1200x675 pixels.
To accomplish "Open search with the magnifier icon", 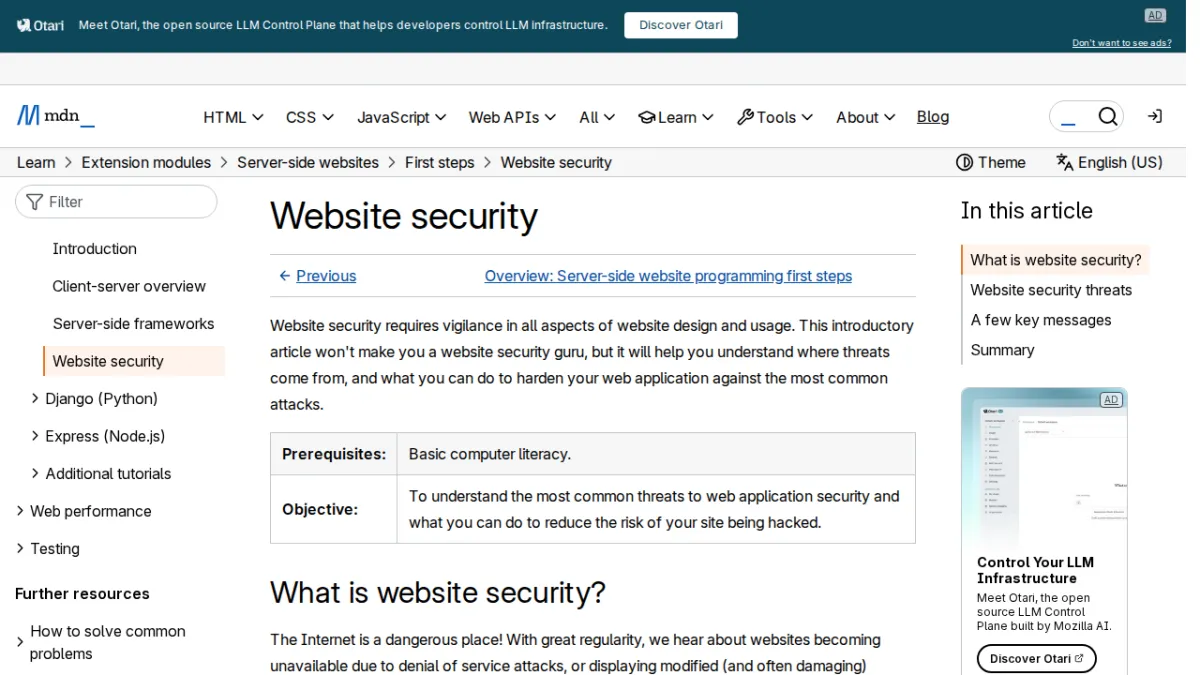I will coord(1108,117).
